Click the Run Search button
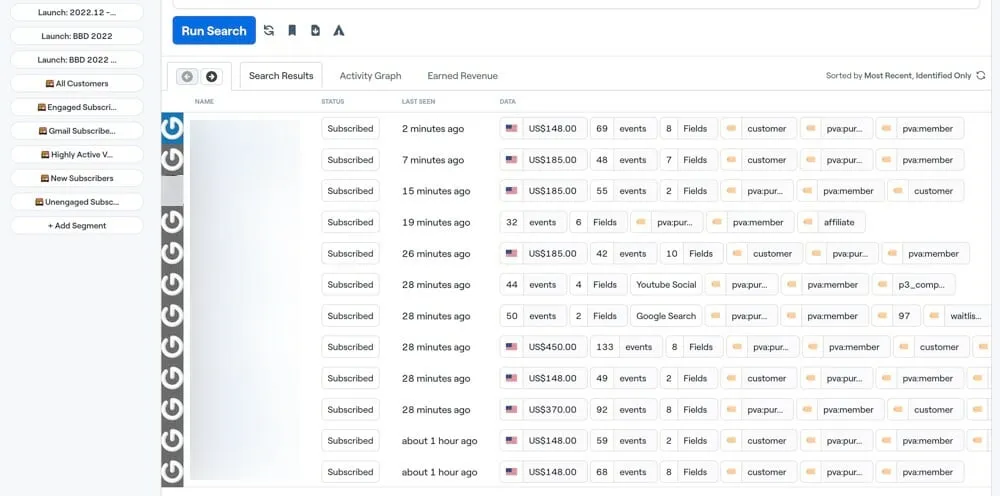Image resolution: width=1000 pixels, height=496 pixels. click(x=214, y=31)
